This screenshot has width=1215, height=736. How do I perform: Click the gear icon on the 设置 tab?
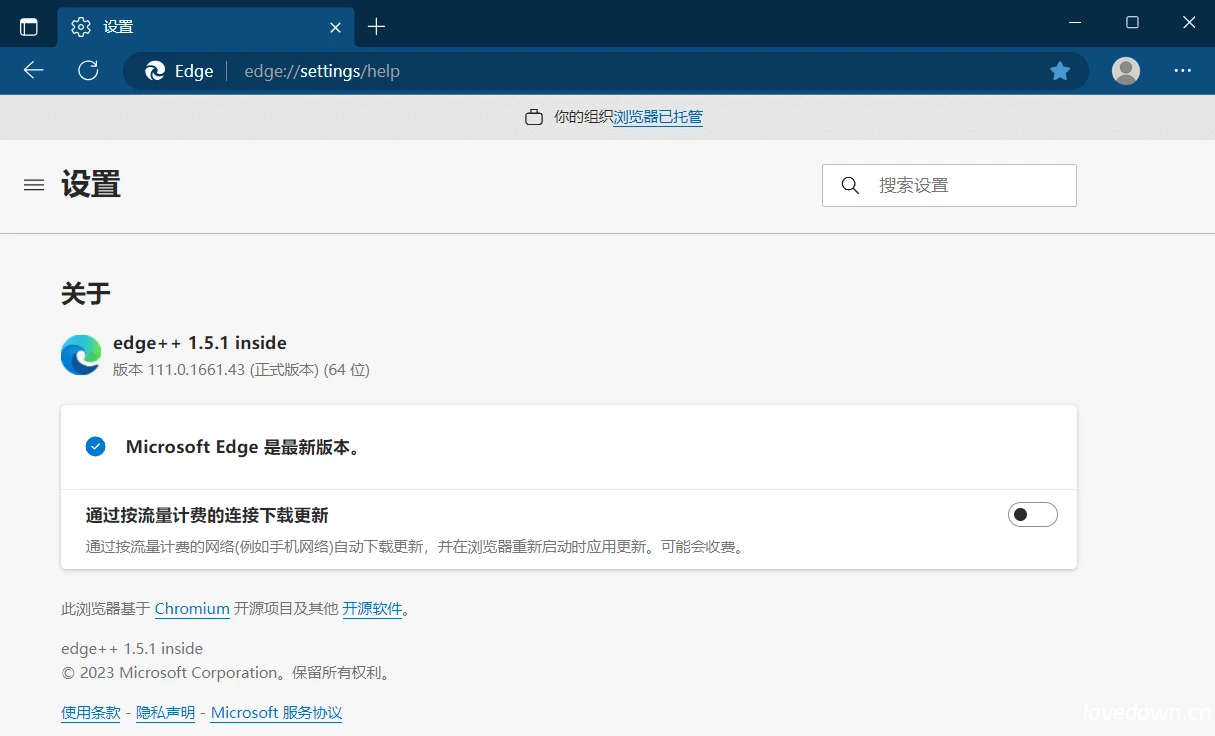point(81,27)
